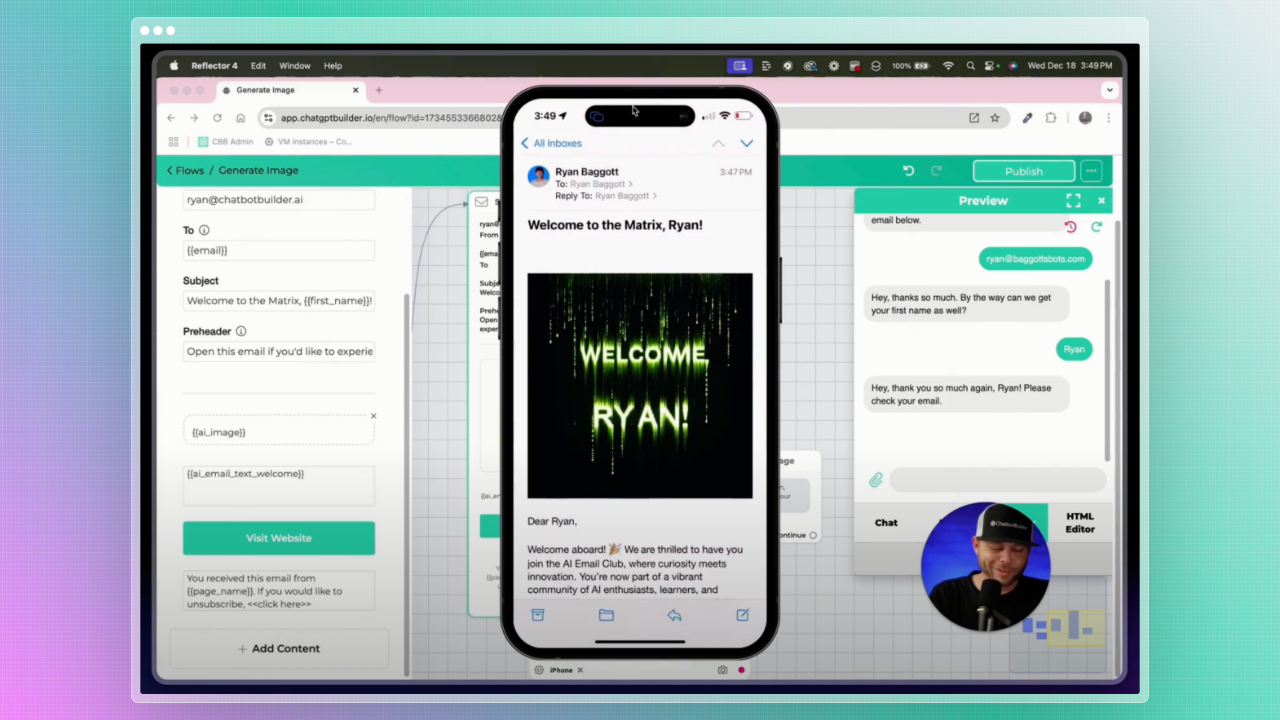Click the sender email field
The image size is (1280, 720).
coord(279,200)
